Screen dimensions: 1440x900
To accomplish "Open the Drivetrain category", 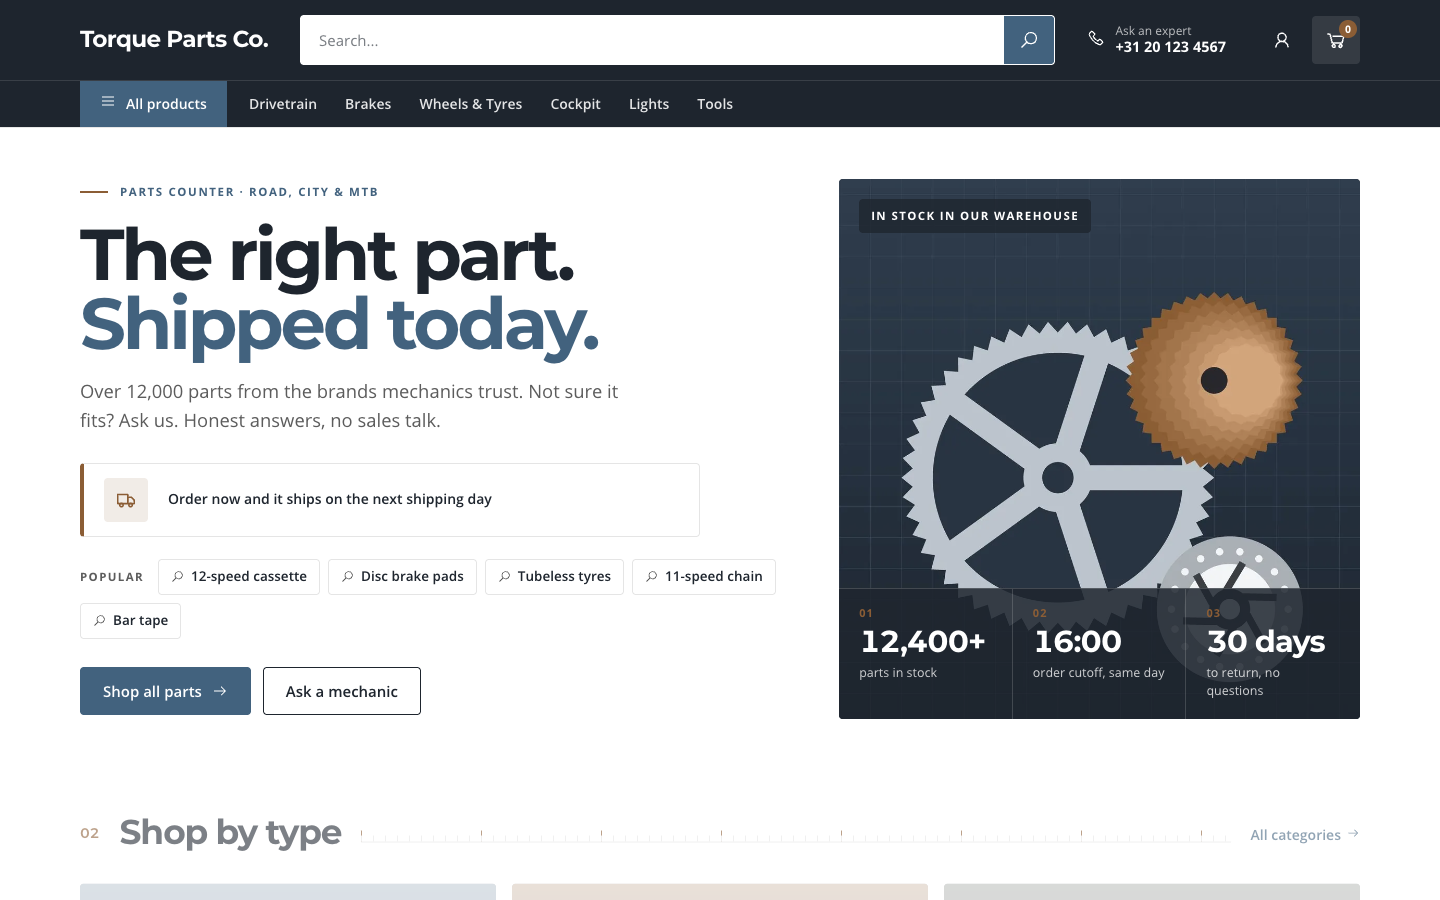I will click(283, 104).
